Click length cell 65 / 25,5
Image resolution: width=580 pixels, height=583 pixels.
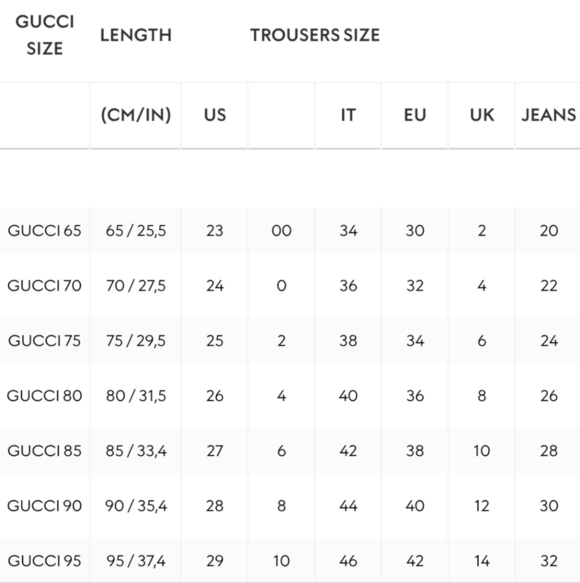point(136,231)
